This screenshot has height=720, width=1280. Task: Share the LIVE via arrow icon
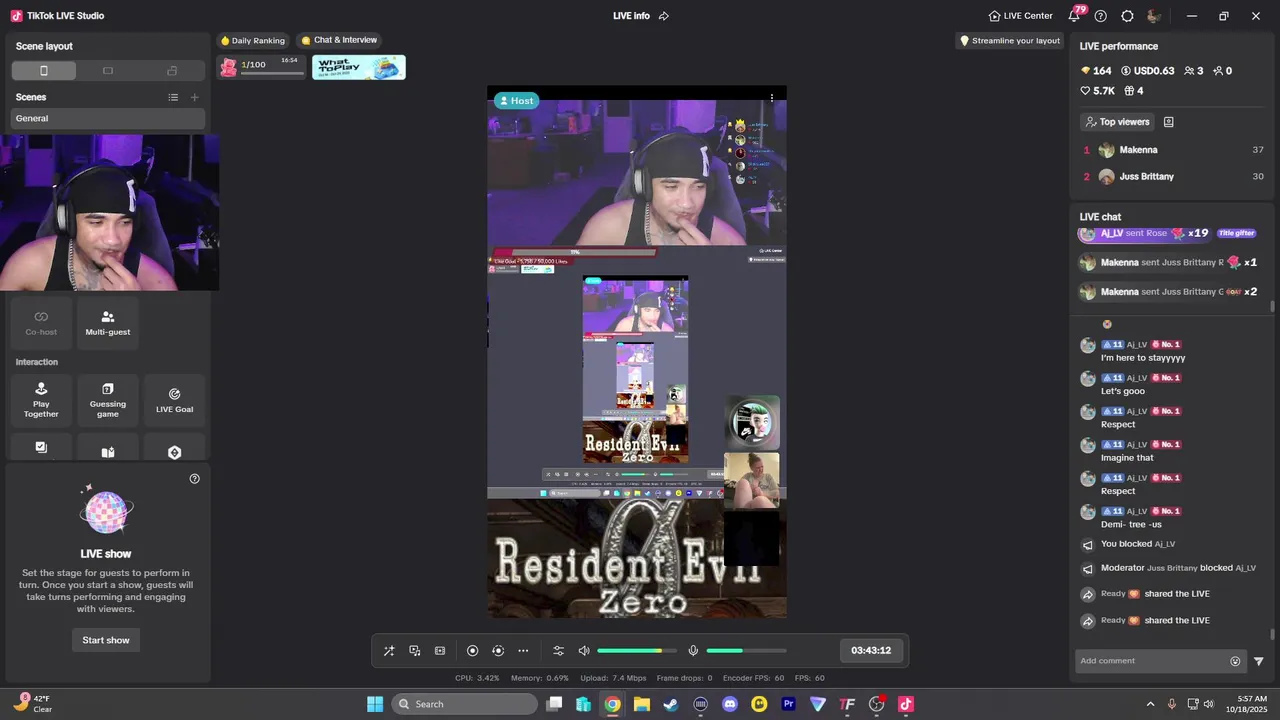point(664,16)
